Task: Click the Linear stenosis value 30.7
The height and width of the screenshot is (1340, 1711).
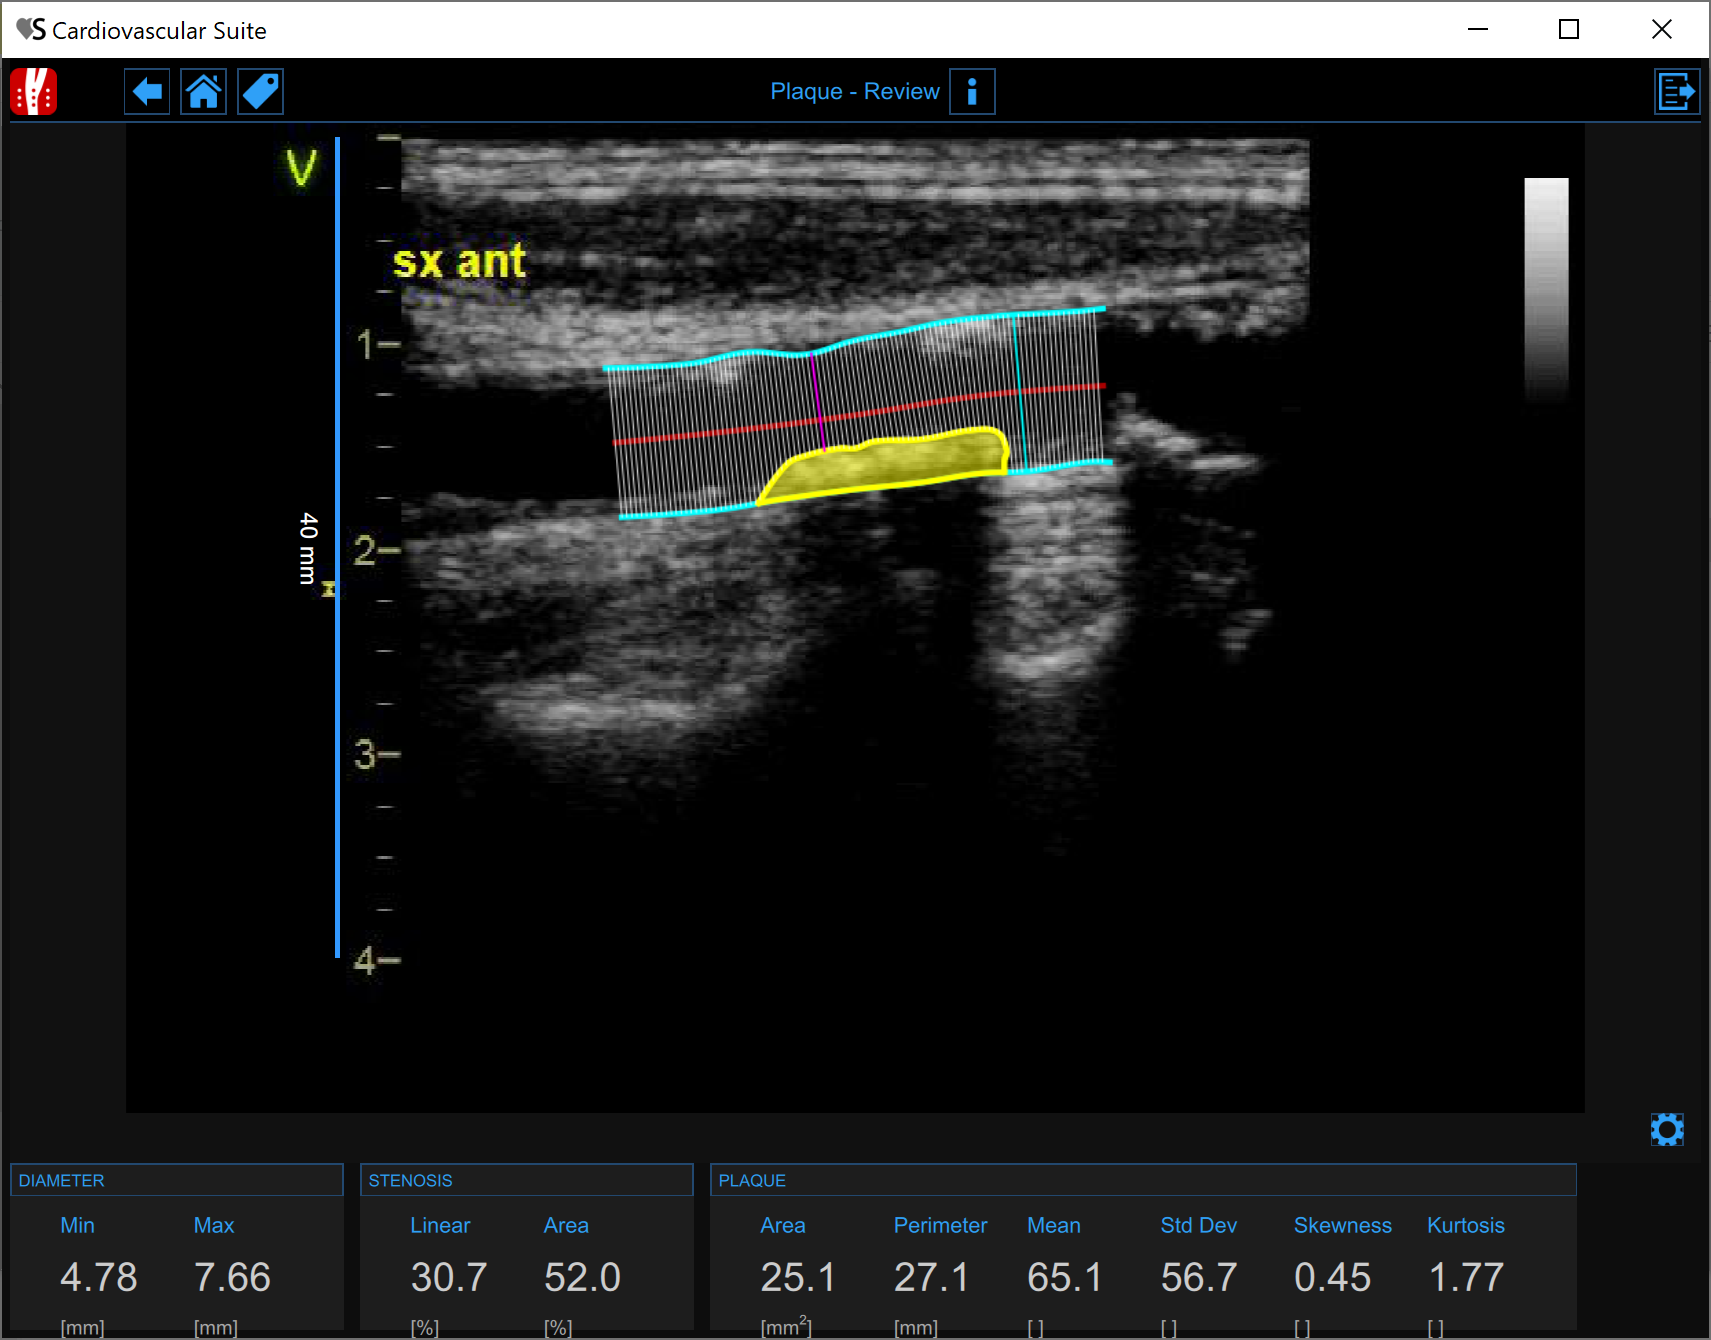Action: (x=448, y=1277)
